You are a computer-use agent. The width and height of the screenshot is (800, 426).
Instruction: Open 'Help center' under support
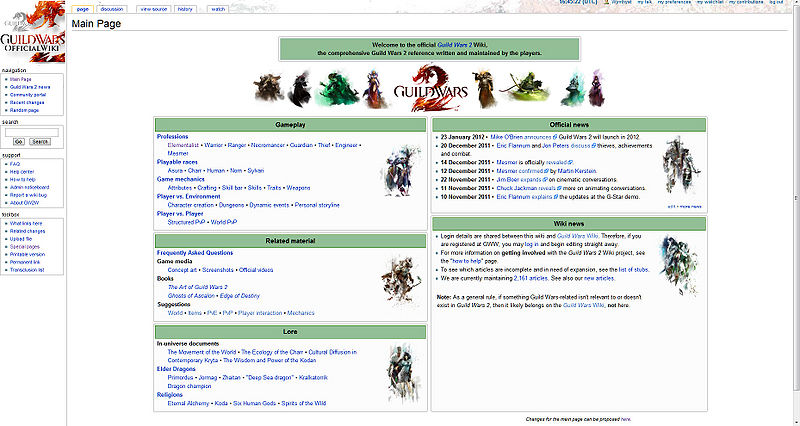22,172
